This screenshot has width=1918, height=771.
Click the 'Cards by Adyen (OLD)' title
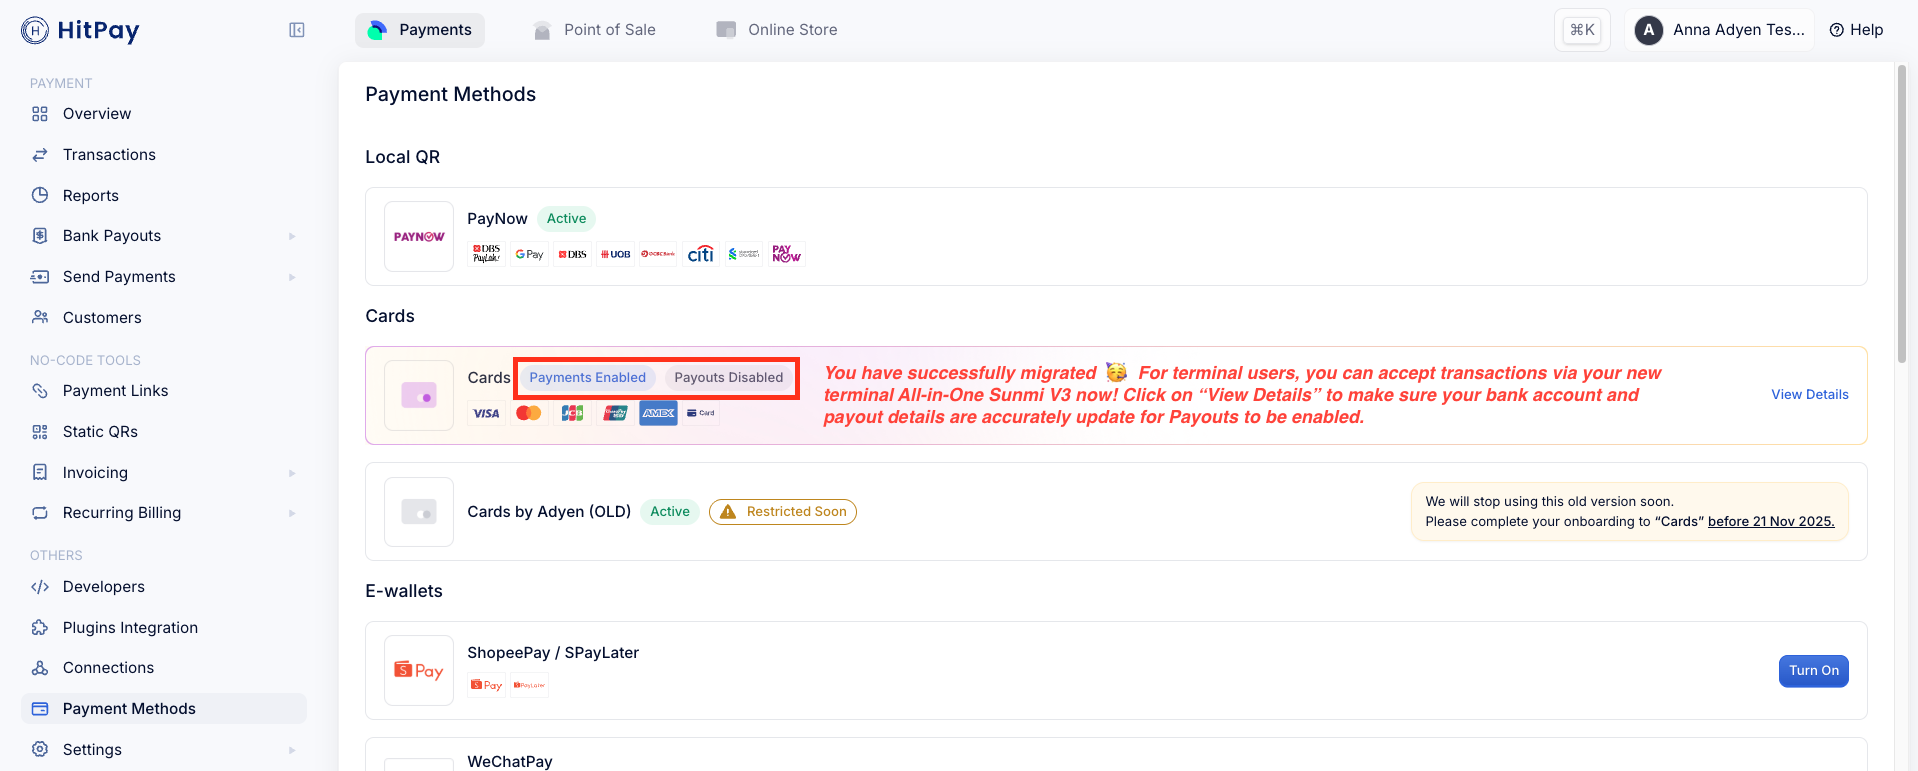point(549,512)
